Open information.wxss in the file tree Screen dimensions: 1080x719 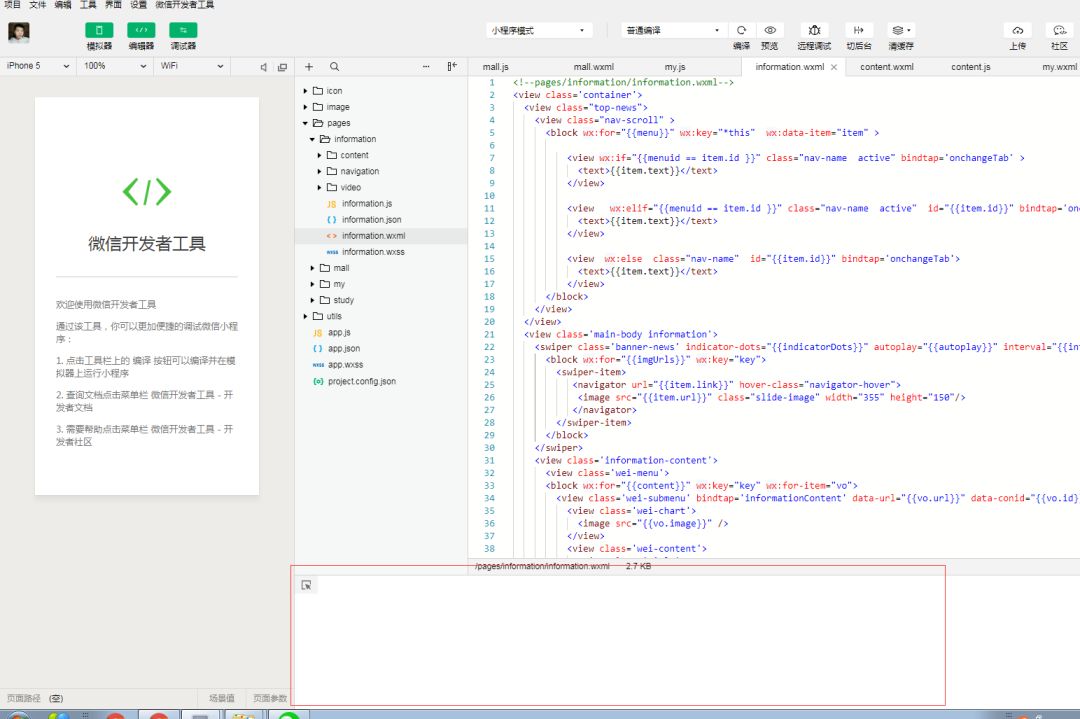(x=372, y=252)
